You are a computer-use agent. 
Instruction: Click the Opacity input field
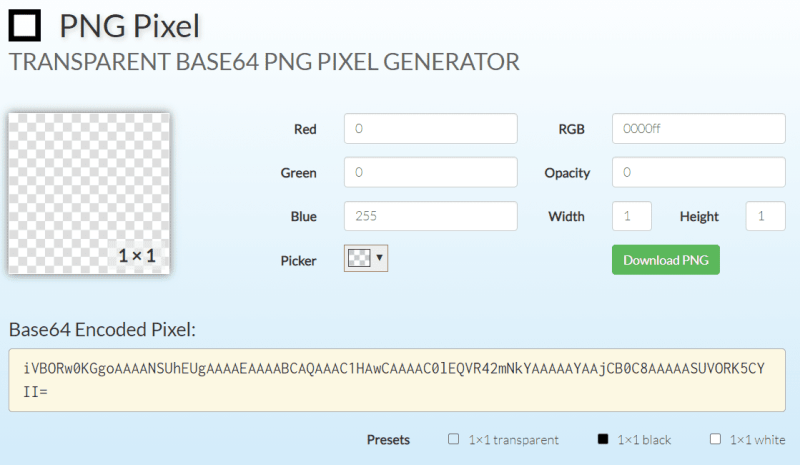[x=698, y=172]
